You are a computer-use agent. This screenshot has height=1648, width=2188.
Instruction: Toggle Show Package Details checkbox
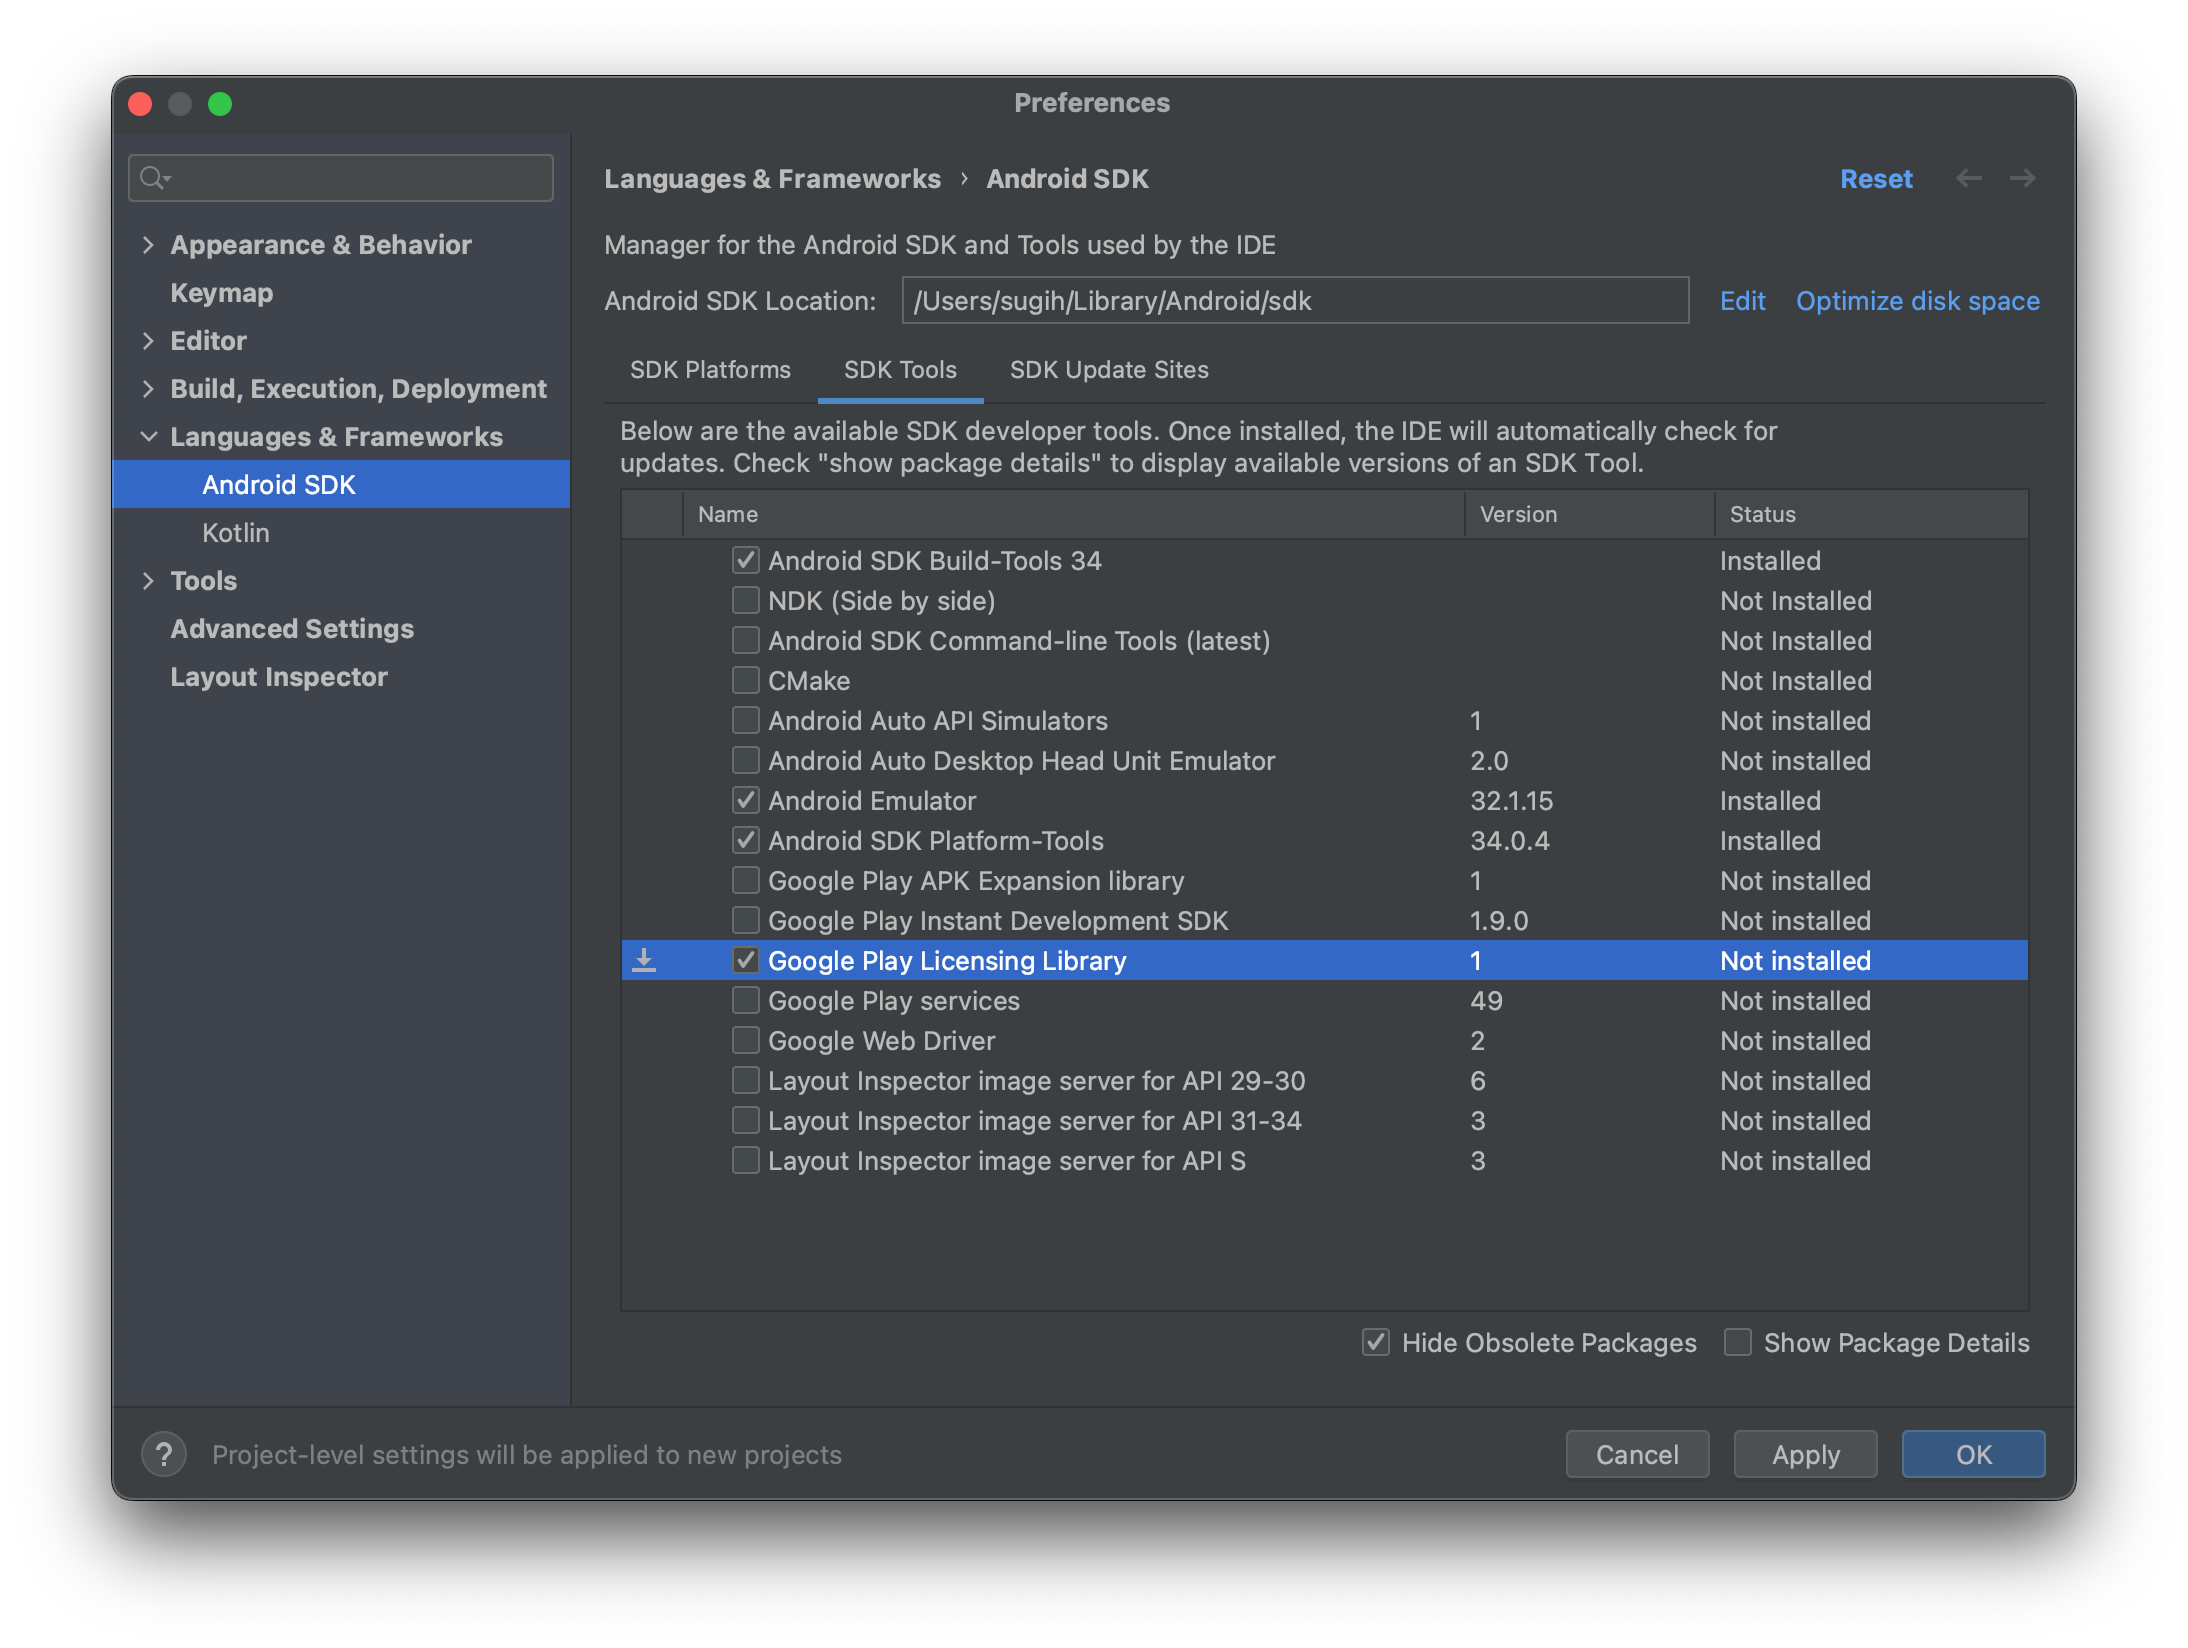(x=1738, y=1342)
